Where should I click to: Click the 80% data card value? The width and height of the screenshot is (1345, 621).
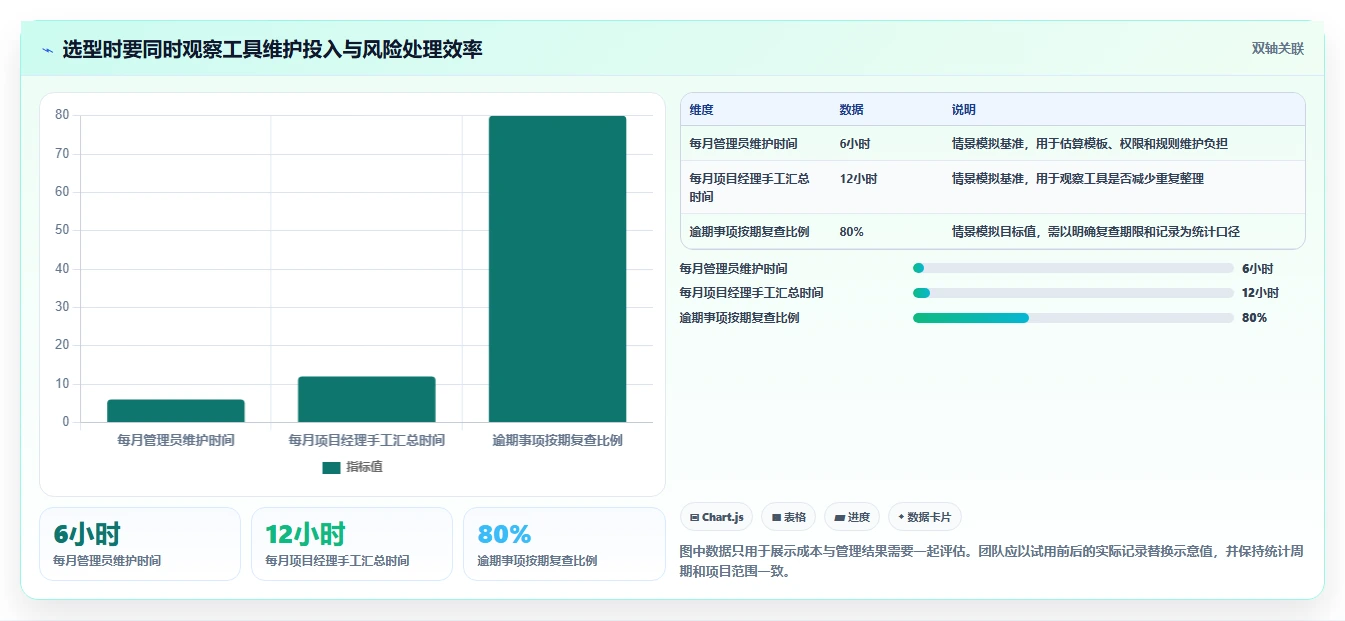504,534
